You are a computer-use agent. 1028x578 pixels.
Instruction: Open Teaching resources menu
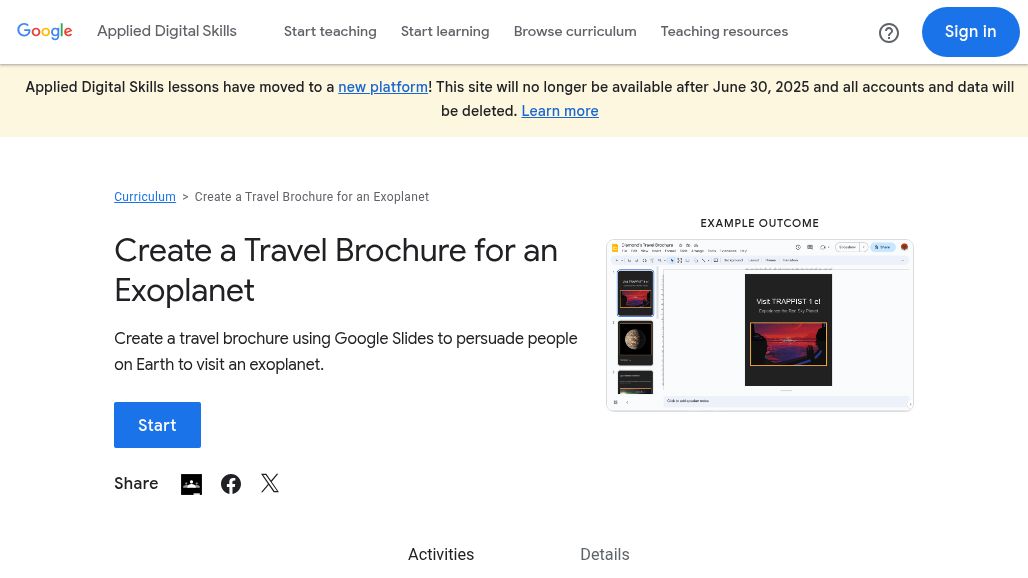(724, 31)
